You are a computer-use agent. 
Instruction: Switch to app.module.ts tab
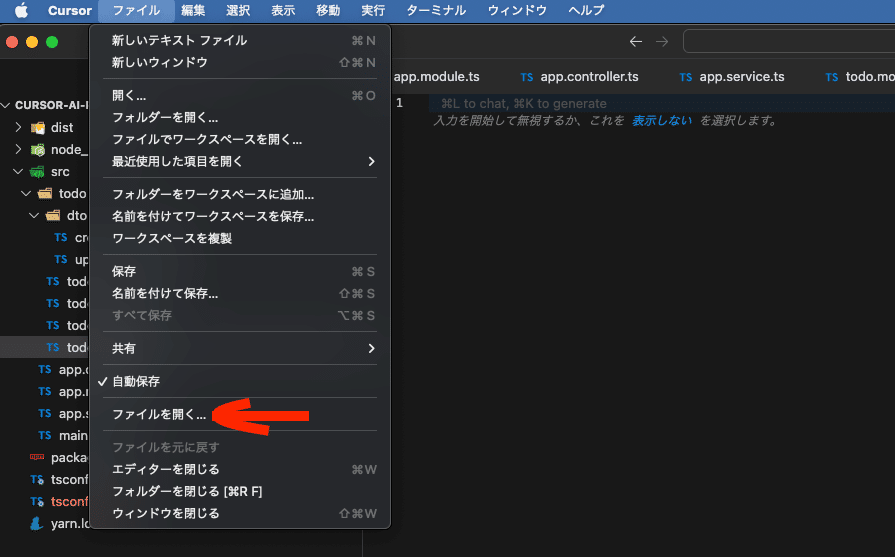point(436,76)
